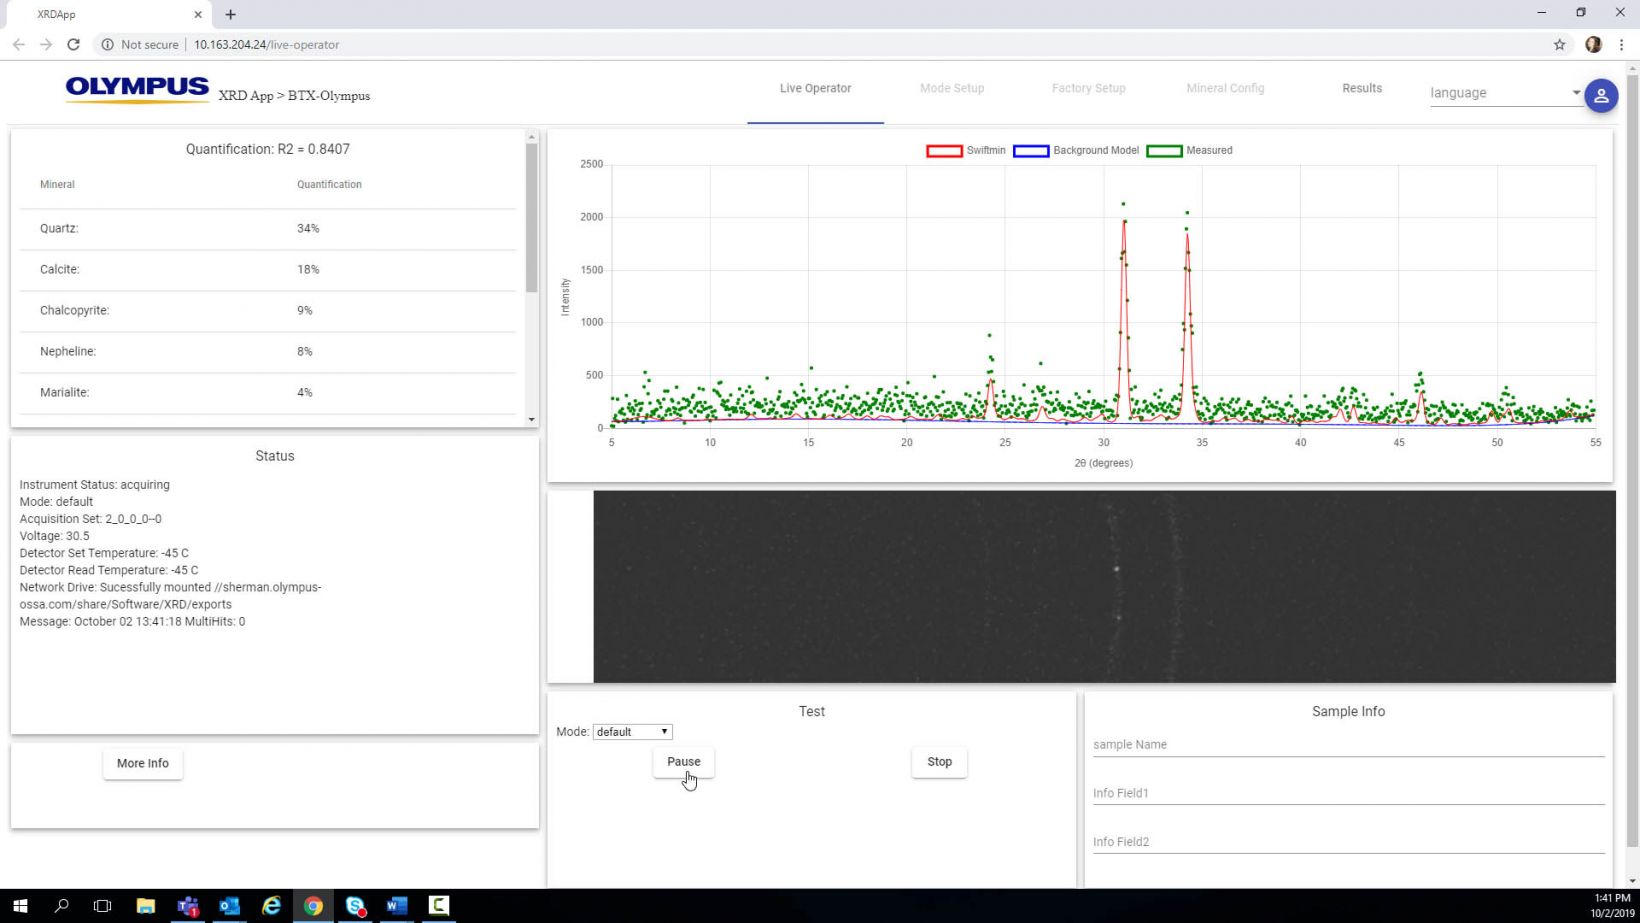Viewport: 1640px width, 923px height.
Task: Toggle the Background Model legend series
Action: point(1076,151)
